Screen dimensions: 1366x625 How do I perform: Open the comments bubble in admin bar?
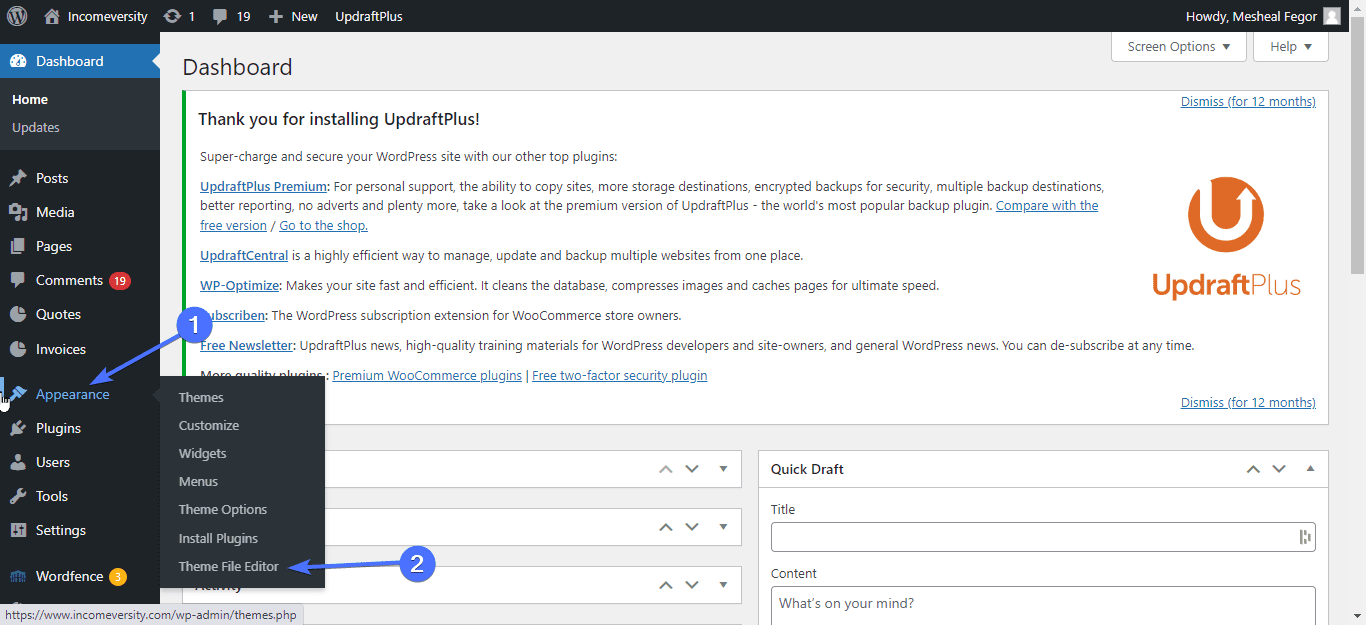(x=231, y=16)
